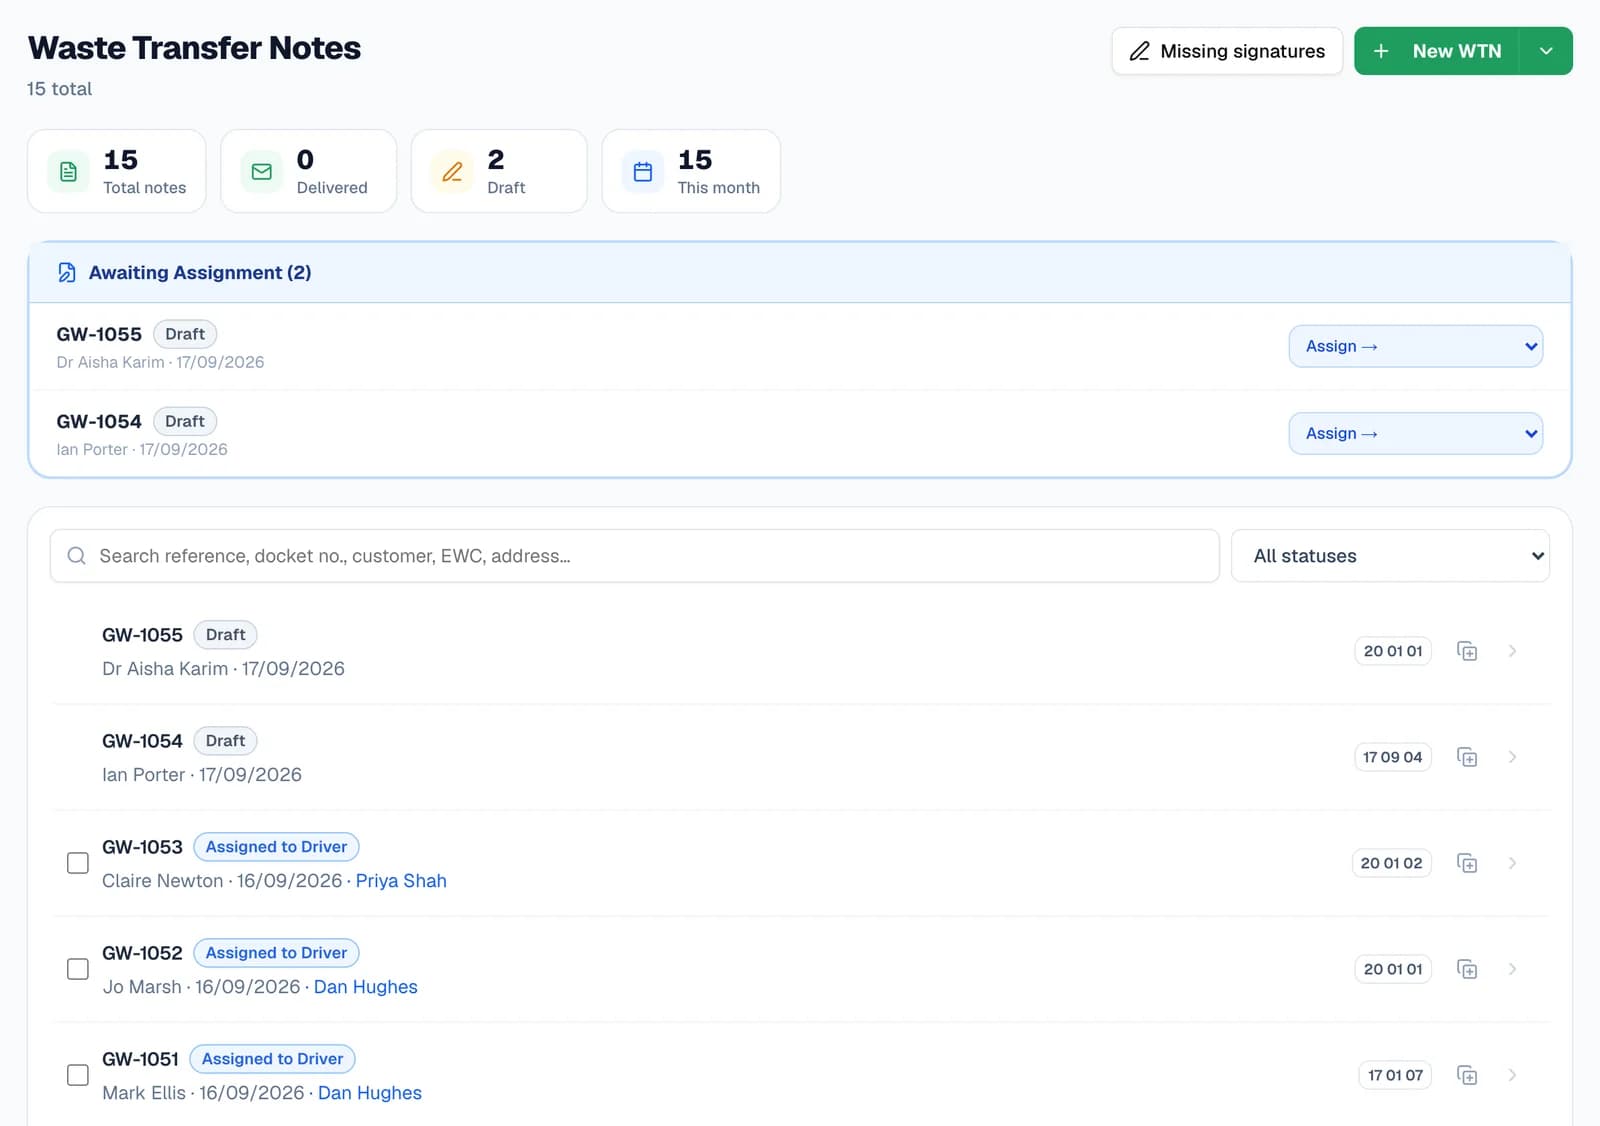Click the duplicate icon for GW-1054 row
Viewport: 1600px width, 1126px height.
pyautogui.click(x=1467, y=757)
